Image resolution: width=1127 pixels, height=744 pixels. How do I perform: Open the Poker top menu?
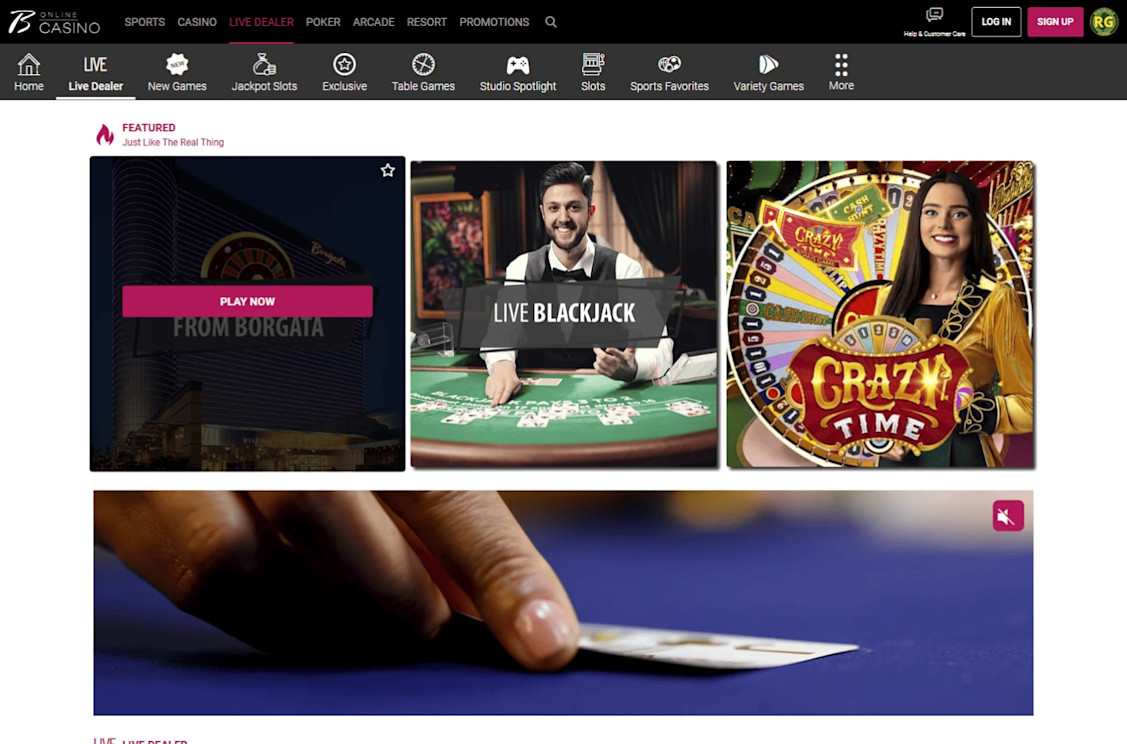(x=323, y=22)
